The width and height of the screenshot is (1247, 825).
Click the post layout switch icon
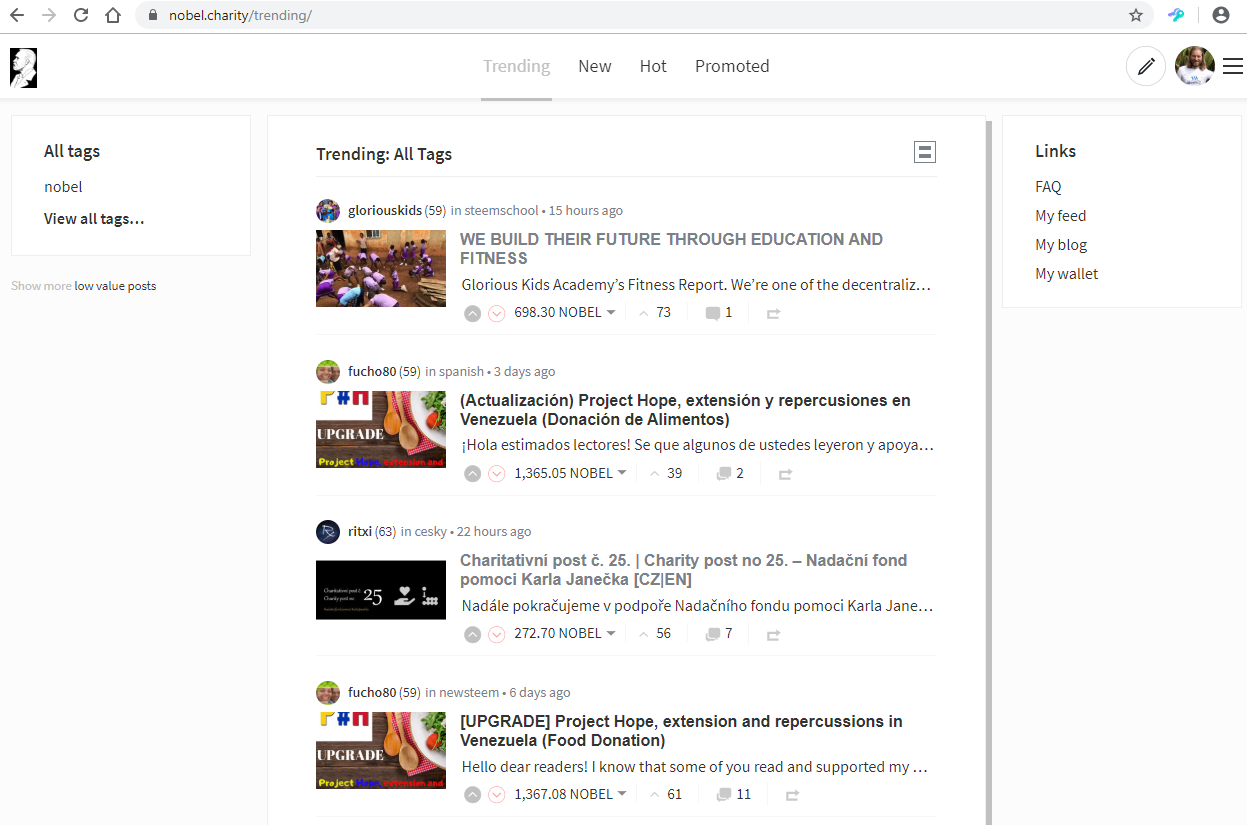(925, 152)
